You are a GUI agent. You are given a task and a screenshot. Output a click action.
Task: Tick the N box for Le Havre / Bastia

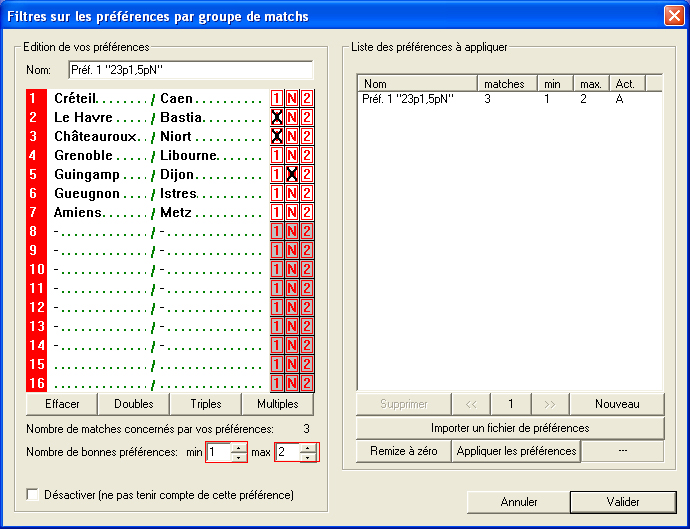[x=292, y=118]
